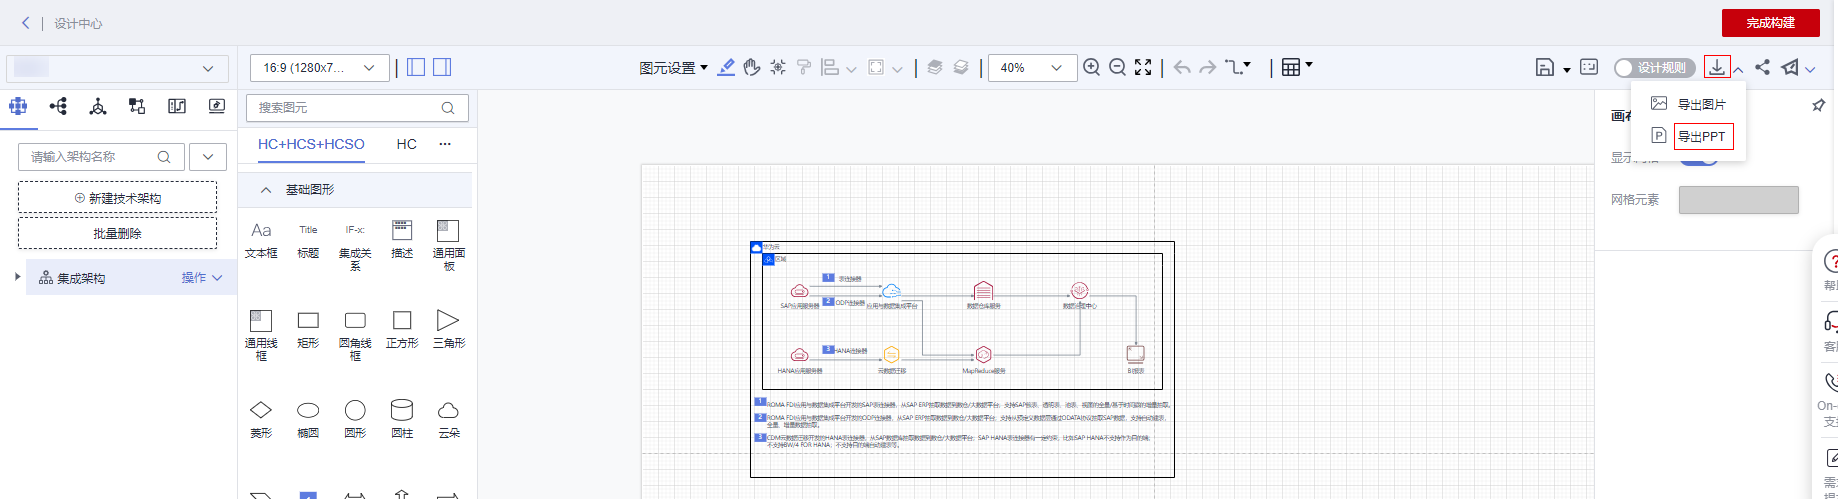The height and width of the screenshot is (499, 1838).
Task: Click the save disk icon
Action: (x=1545, y=67)
